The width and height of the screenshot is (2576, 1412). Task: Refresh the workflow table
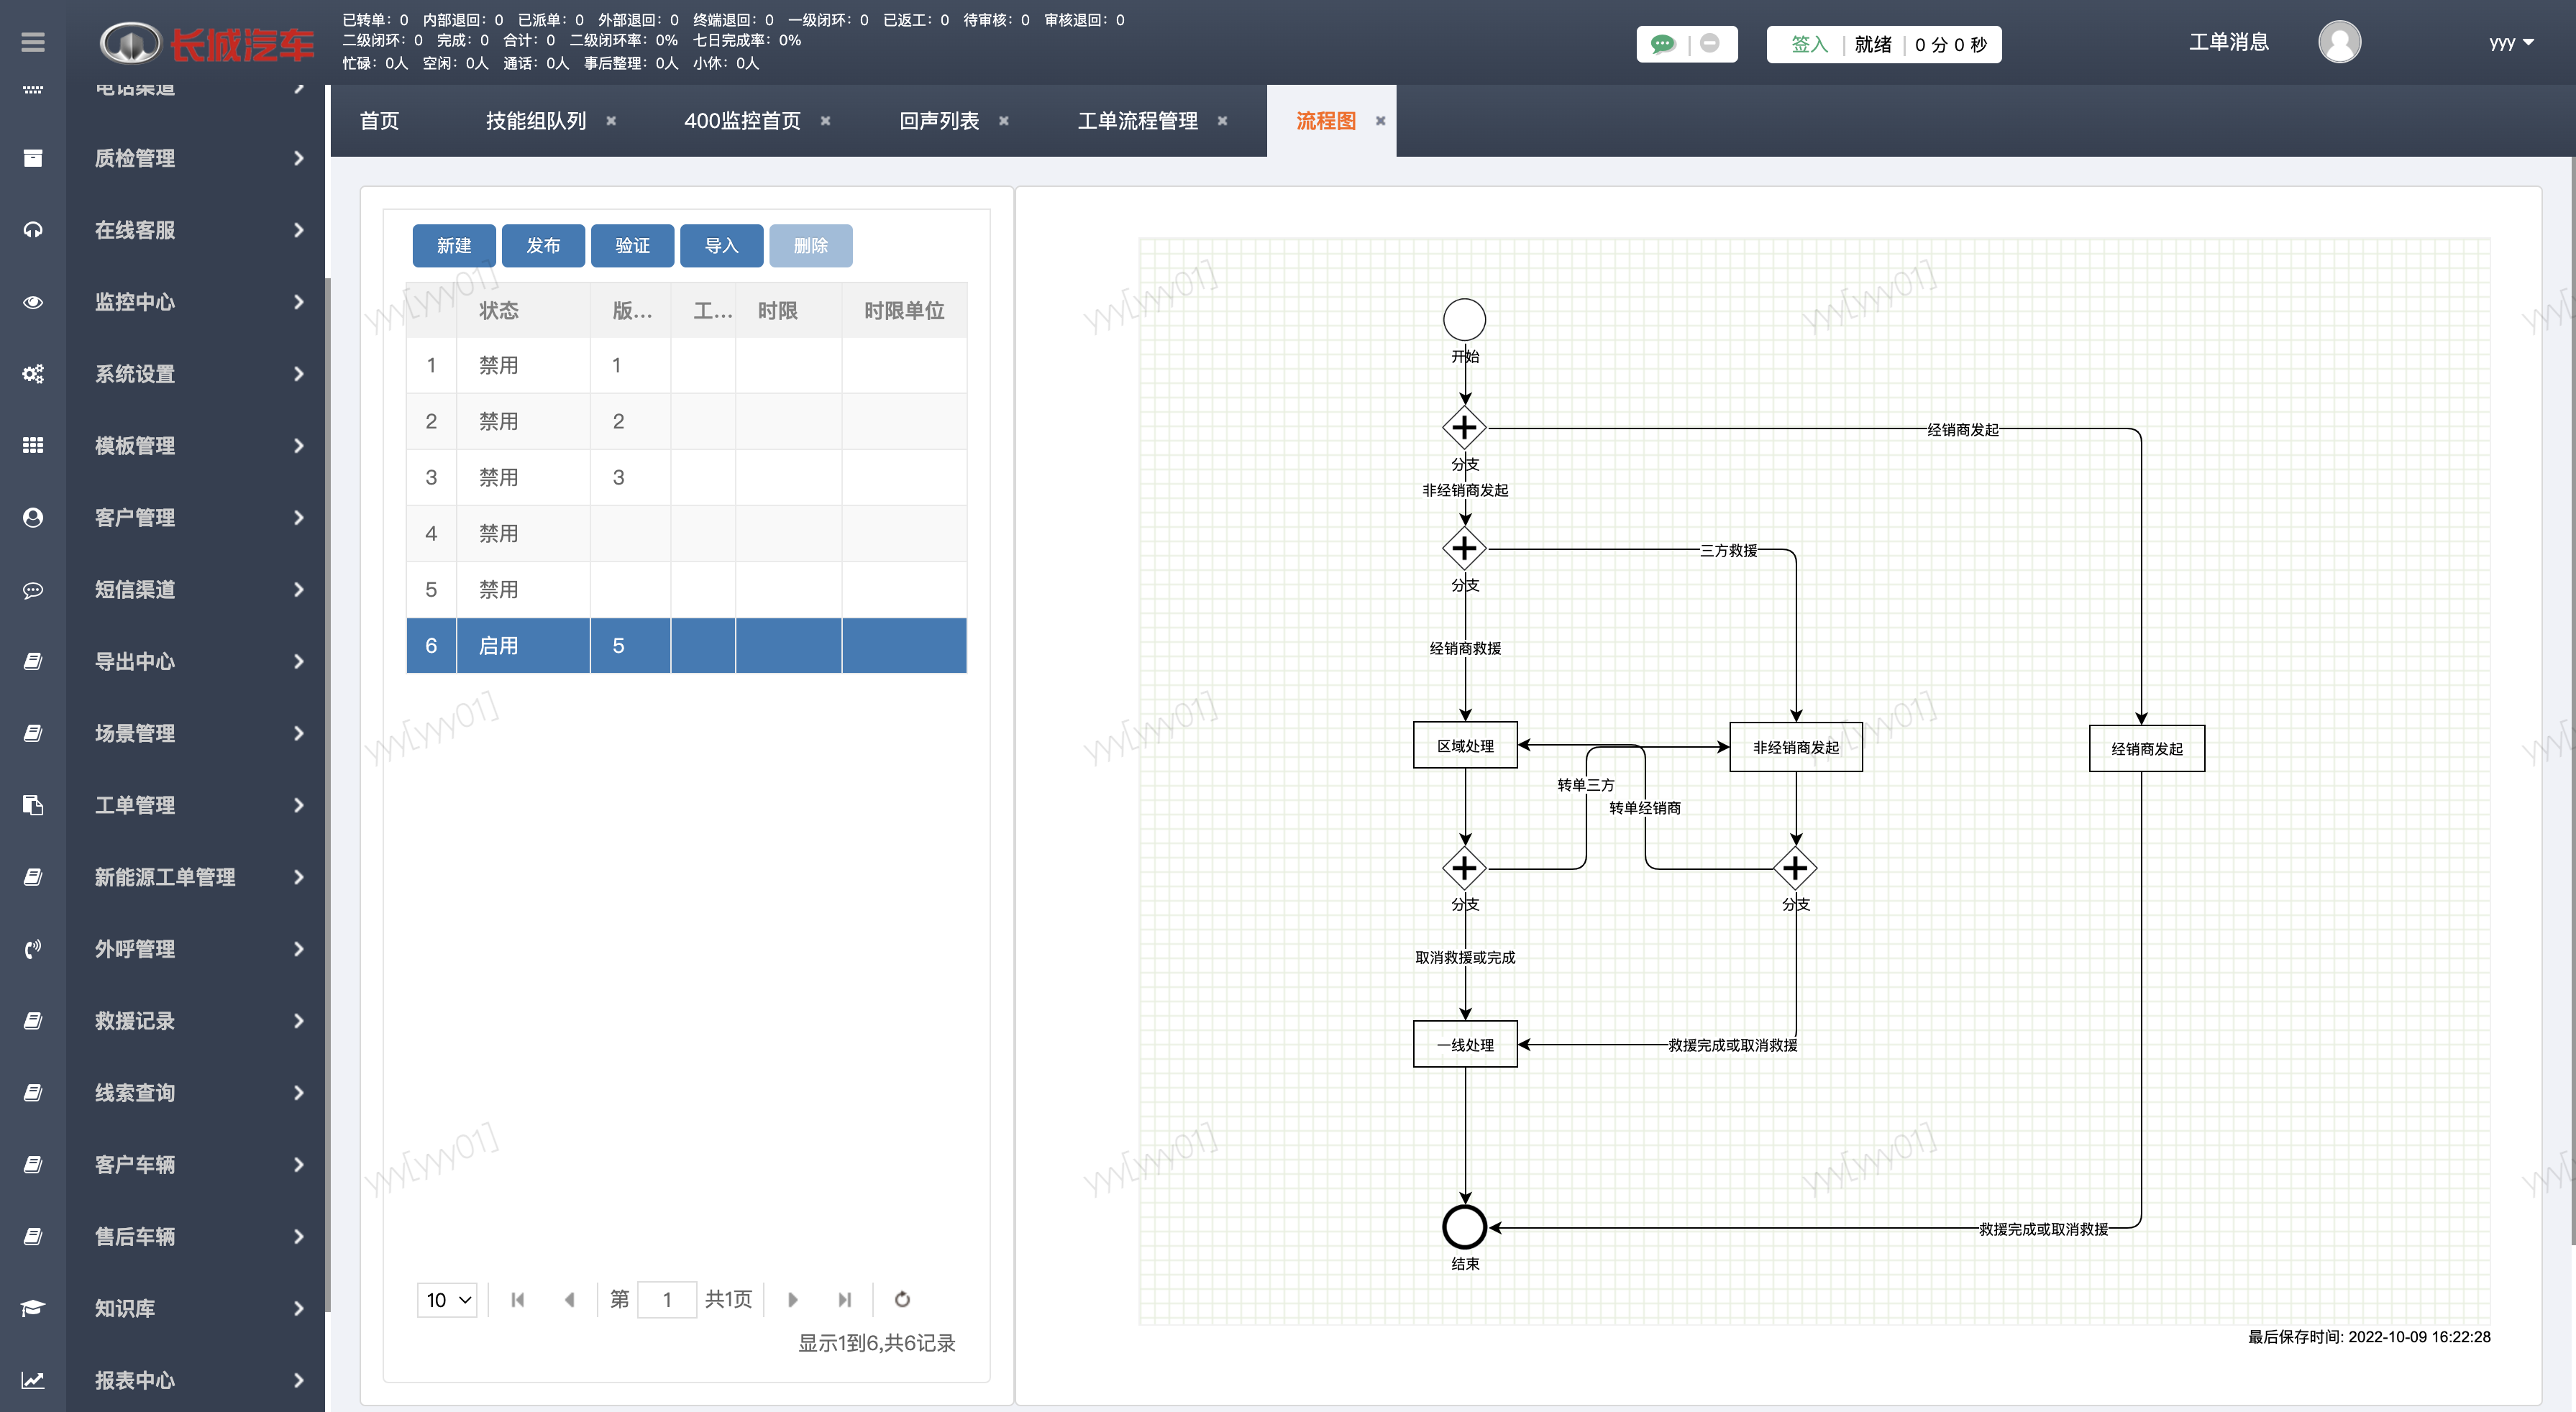902,1299
